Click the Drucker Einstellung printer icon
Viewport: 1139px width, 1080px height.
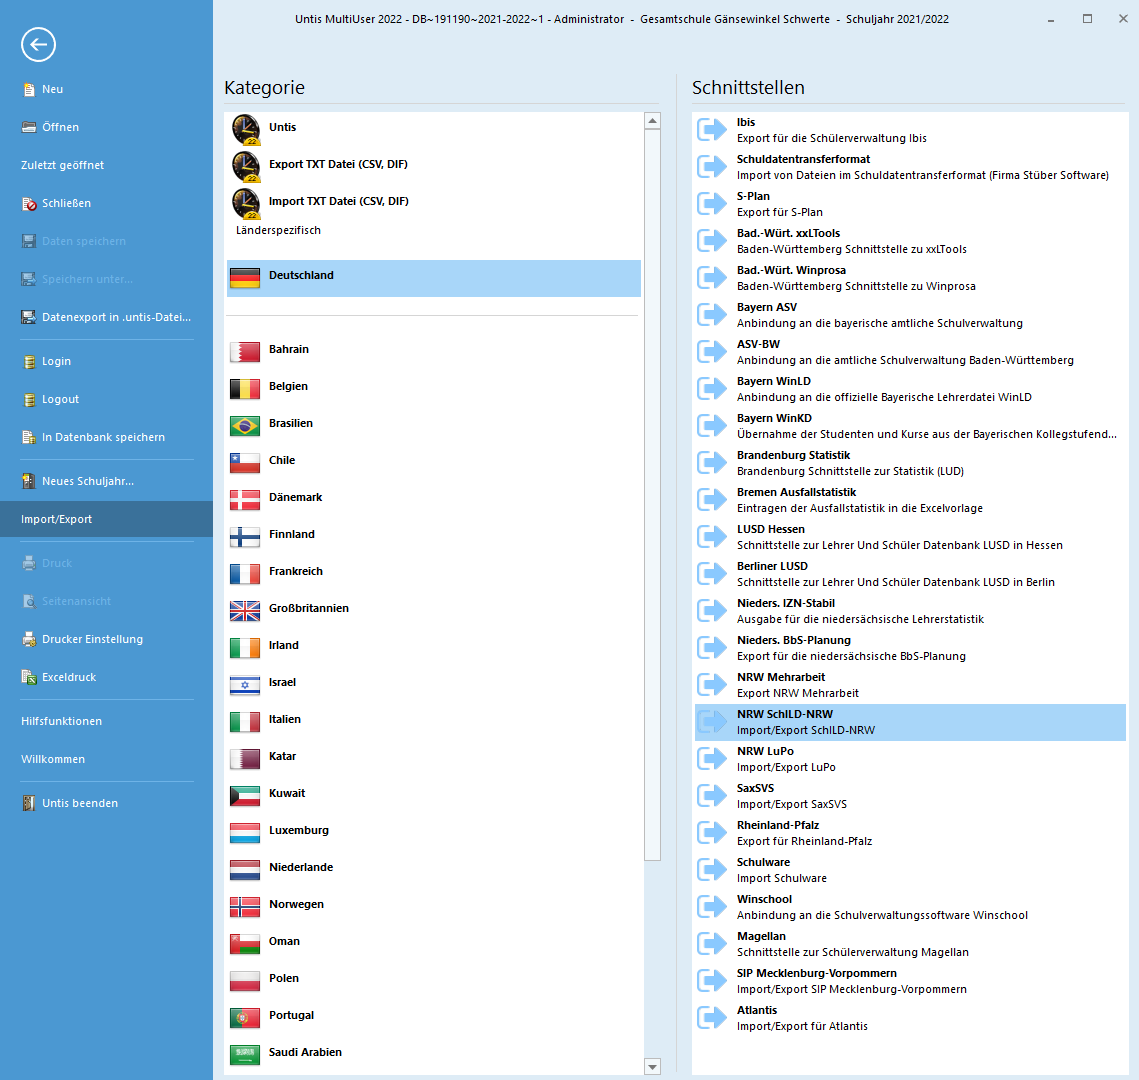[29, 639]
